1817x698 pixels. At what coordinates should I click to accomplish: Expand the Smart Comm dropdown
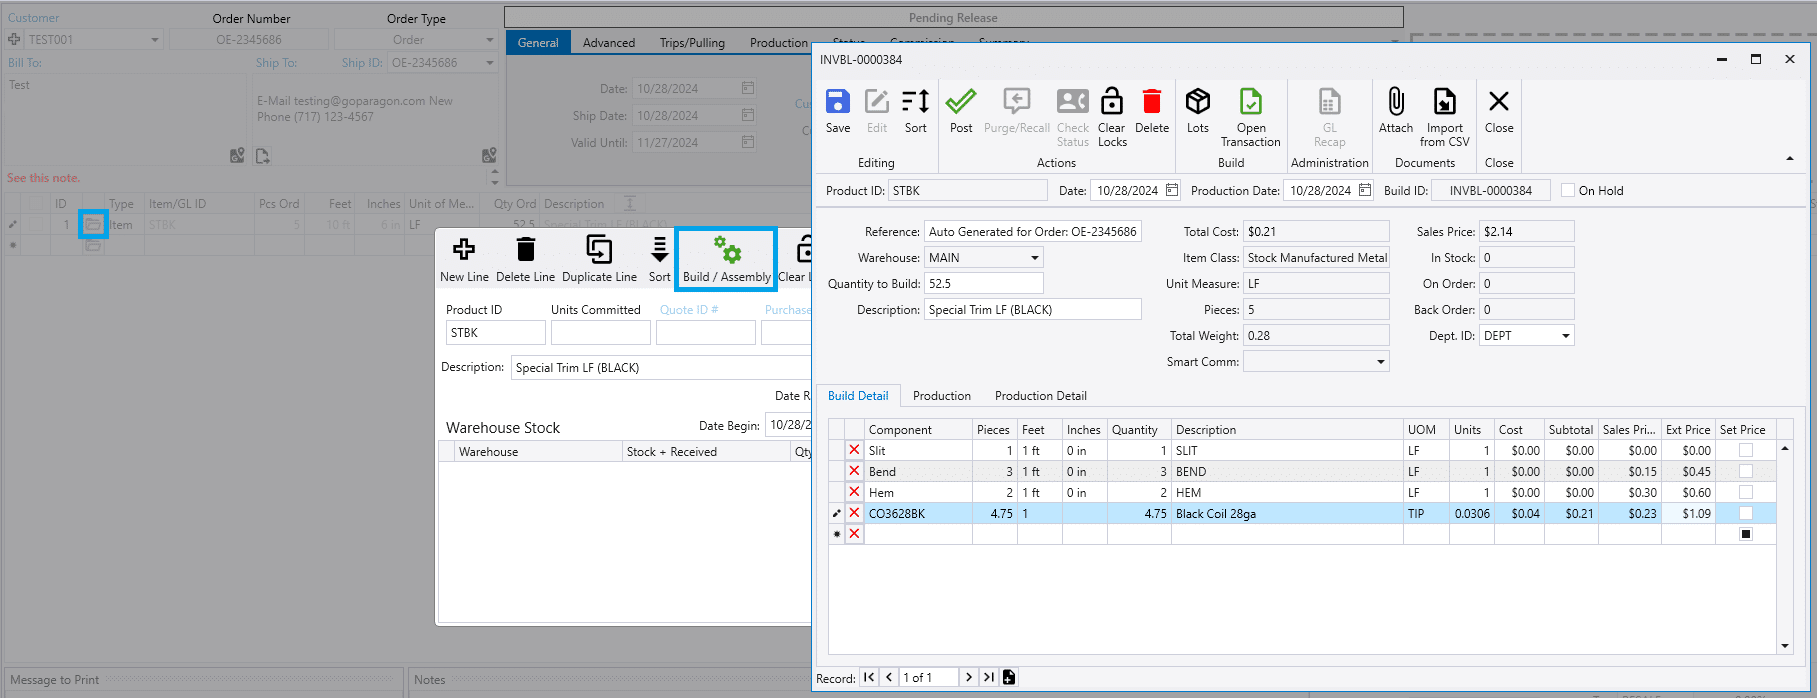tap(1381, 362)
